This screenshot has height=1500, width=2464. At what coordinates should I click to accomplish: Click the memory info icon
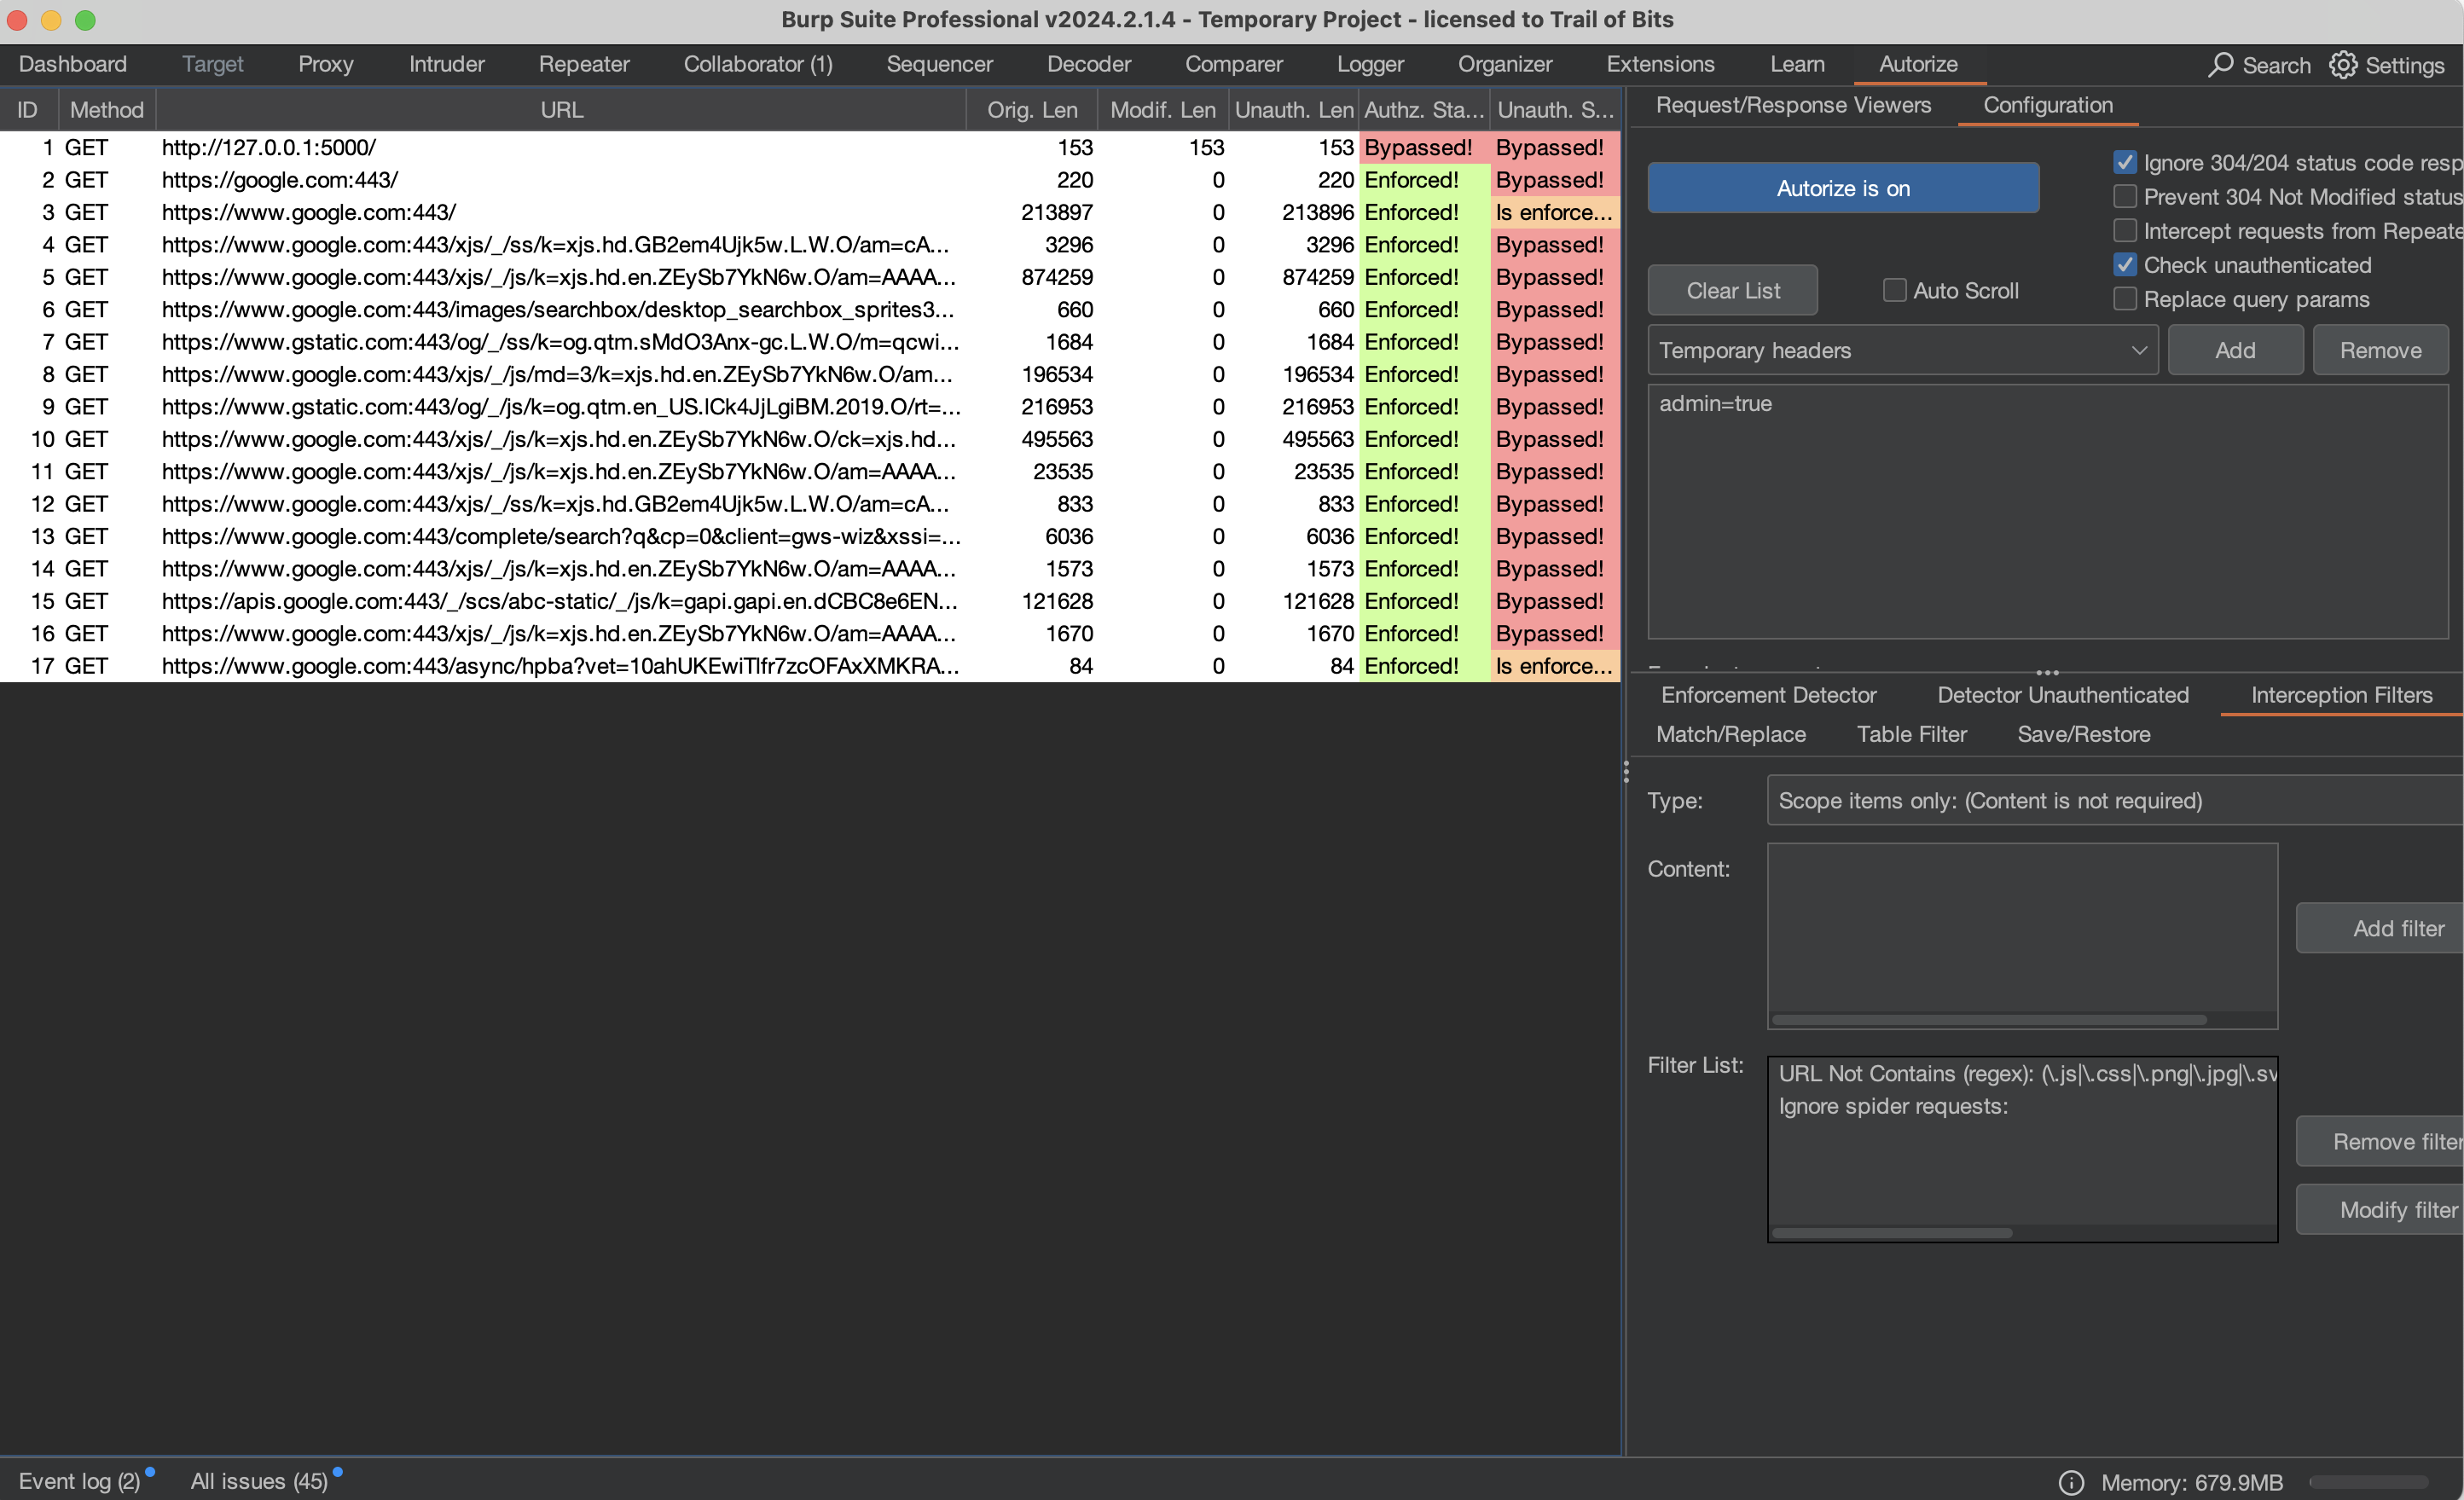click(x=2071, y=1482)
